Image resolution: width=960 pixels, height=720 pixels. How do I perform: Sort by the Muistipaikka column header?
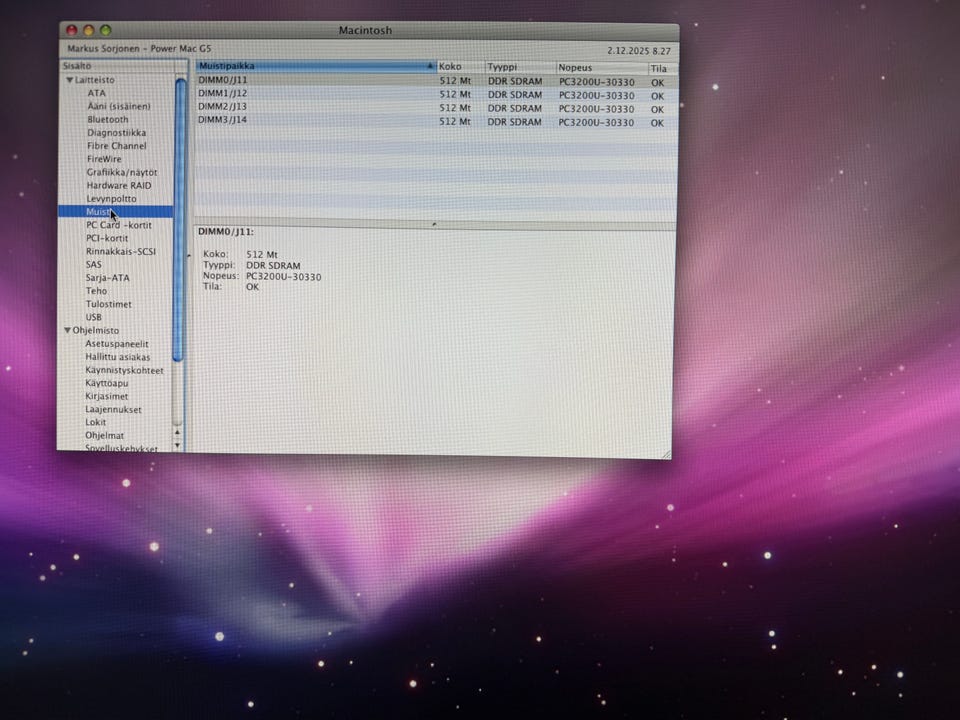coord(310,66)
